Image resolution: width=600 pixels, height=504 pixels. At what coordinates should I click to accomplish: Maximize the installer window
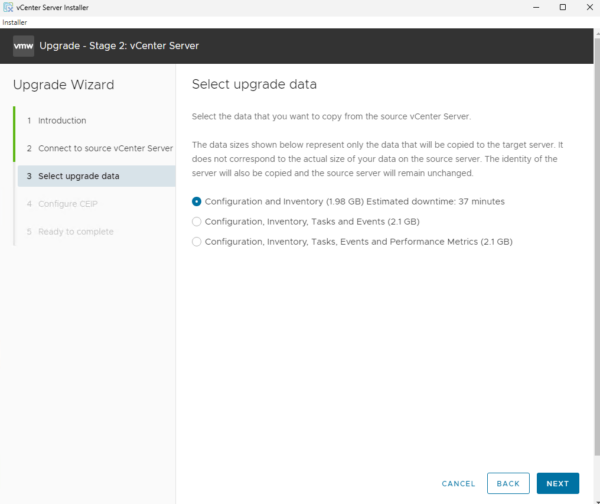[x=562, y=7]
